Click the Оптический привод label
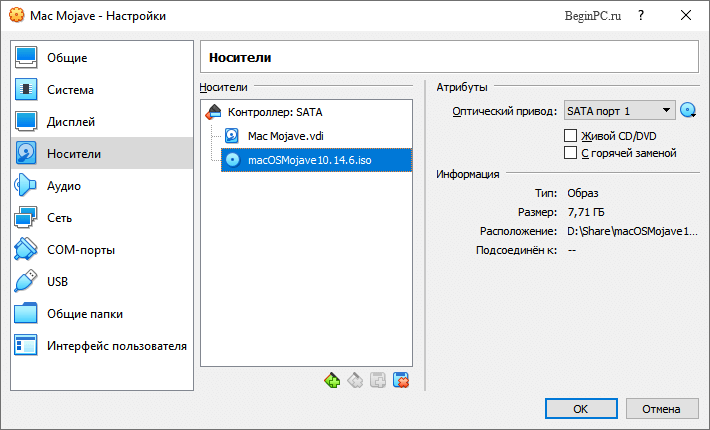 click(504, 111)
